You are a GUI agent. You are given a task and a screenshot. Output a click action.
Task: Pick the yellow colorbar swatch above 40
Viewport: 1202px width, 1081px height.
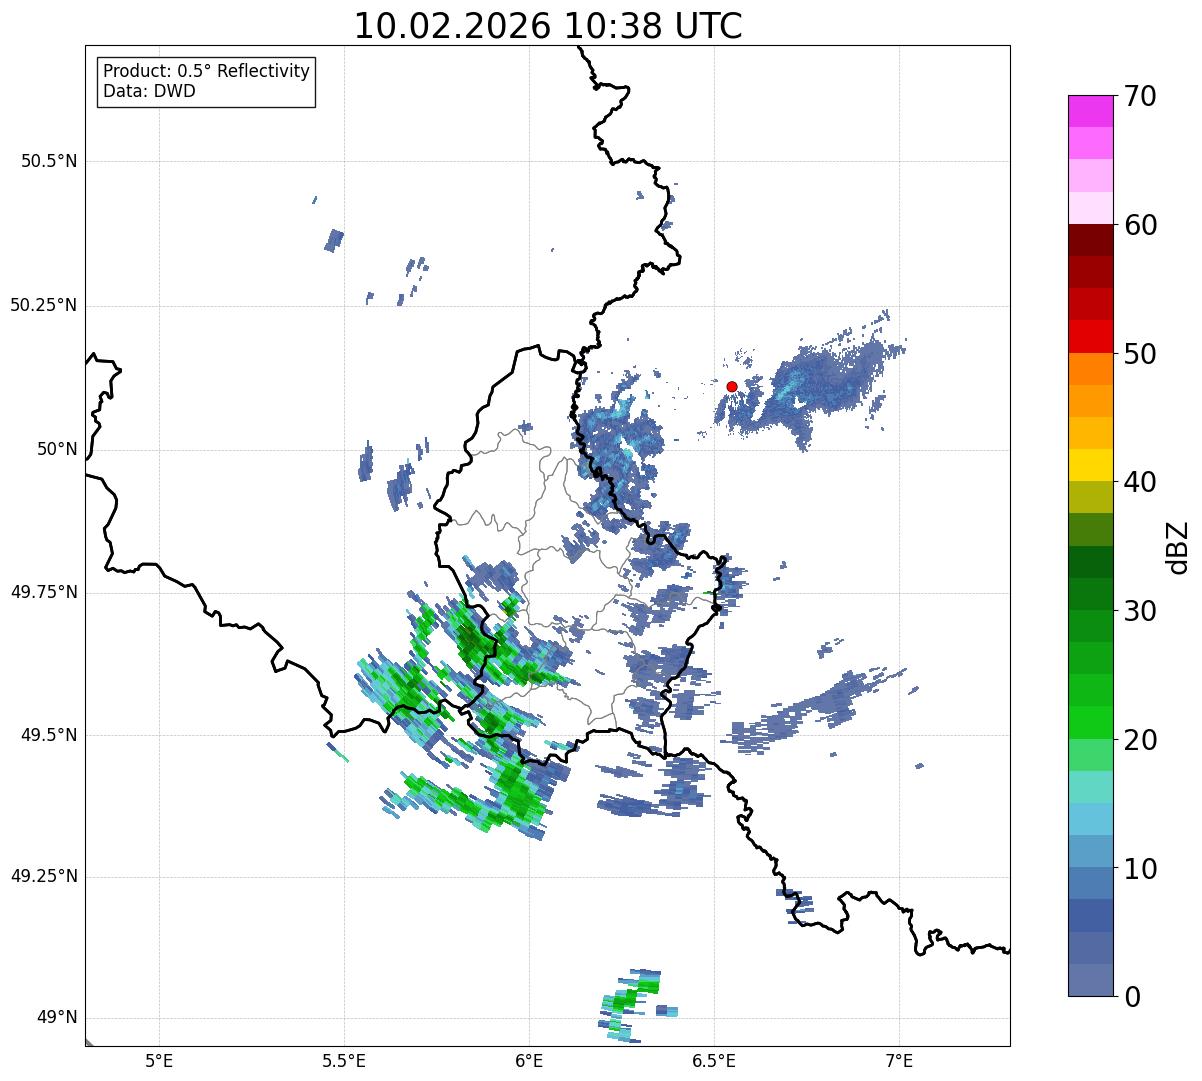(1090, 465)
